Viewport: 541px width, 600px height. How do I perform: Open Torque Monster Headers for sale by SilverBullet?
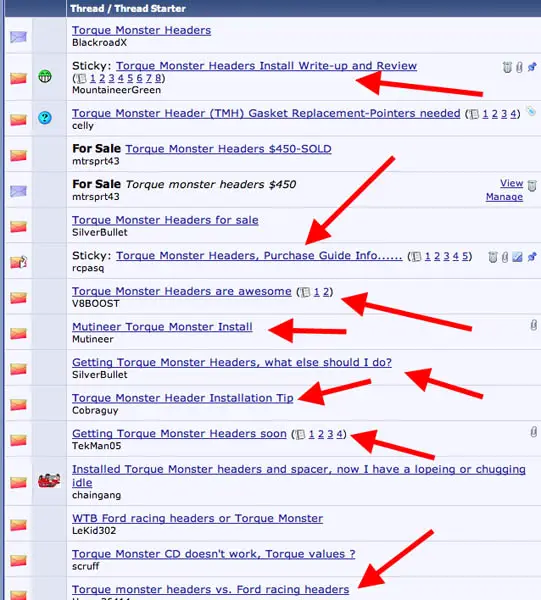point(165,220)
